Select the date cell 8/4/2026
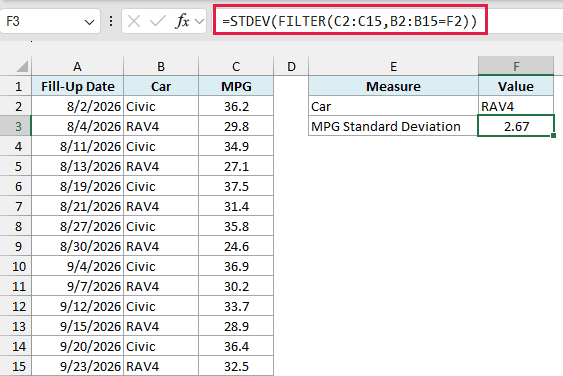Viewport: 563px width, 376px height. tap(78, 126)
